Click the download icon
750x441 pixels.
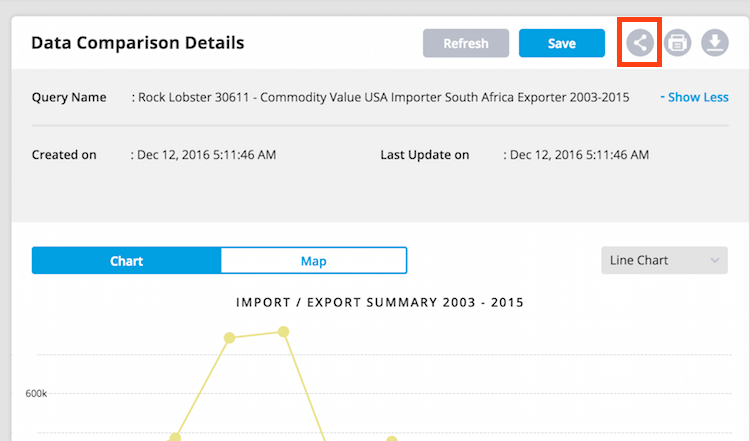pyautogui.click(x=715, y=43)
